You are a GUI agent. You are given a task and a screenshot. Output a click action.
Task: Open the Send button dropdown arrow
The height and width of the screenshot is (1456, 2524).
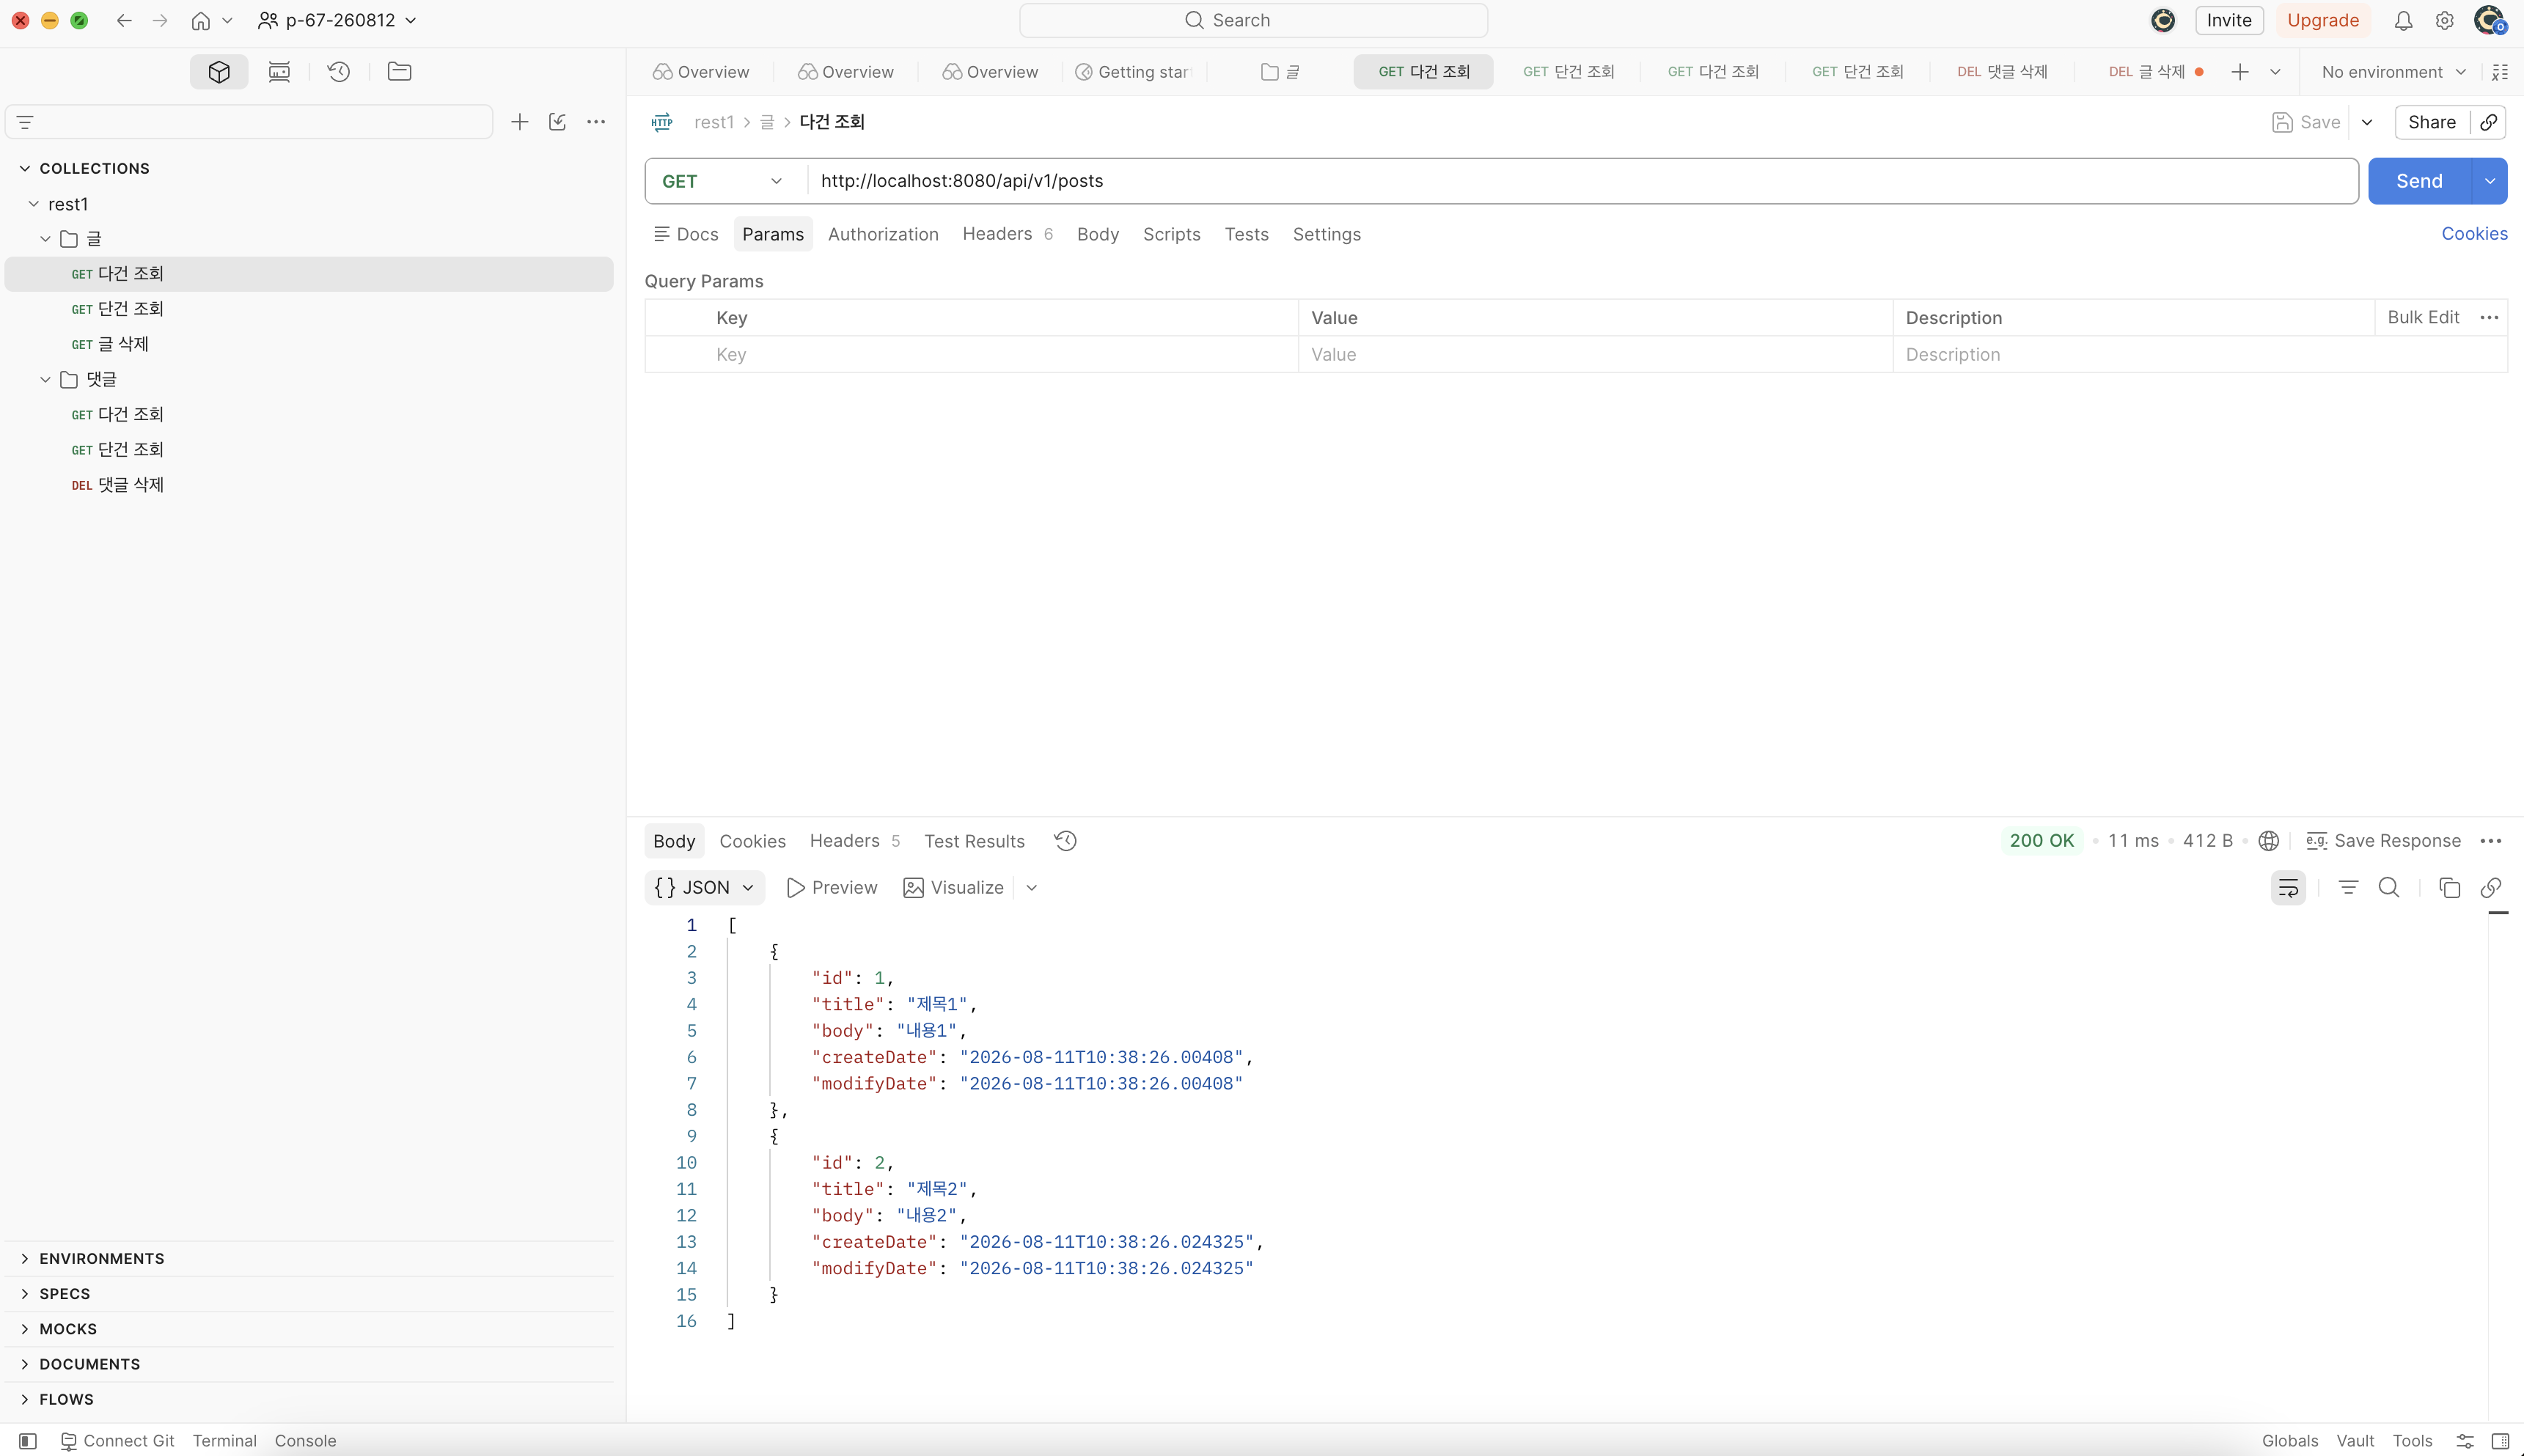coord(2490,181)
